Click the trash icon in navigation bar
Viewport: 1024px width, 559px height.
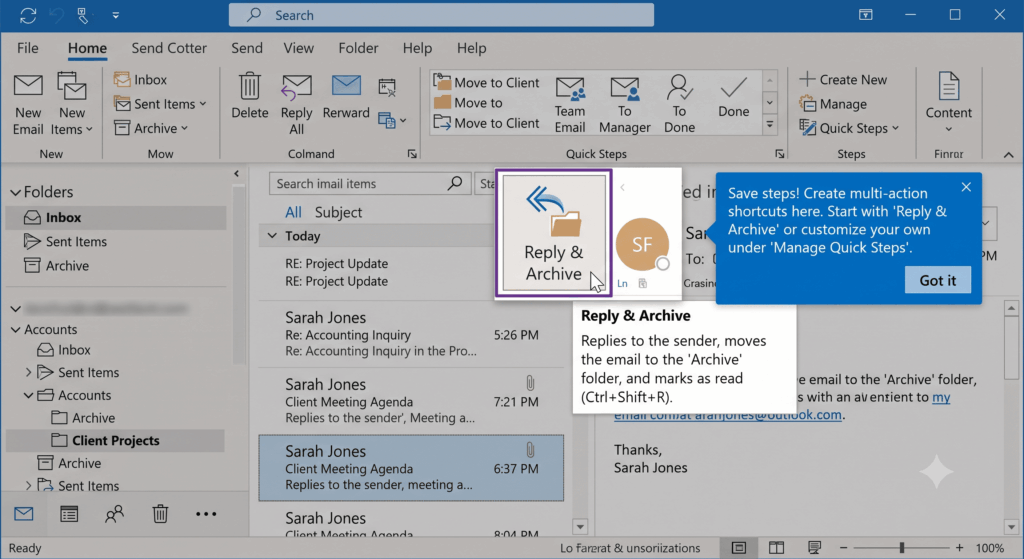(x=160, y=514)
